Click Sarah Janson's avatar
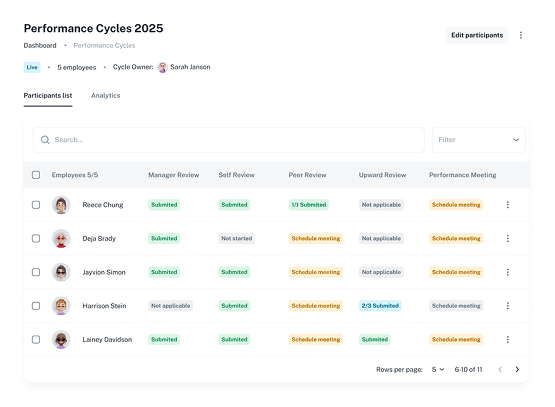 point(162,67)
